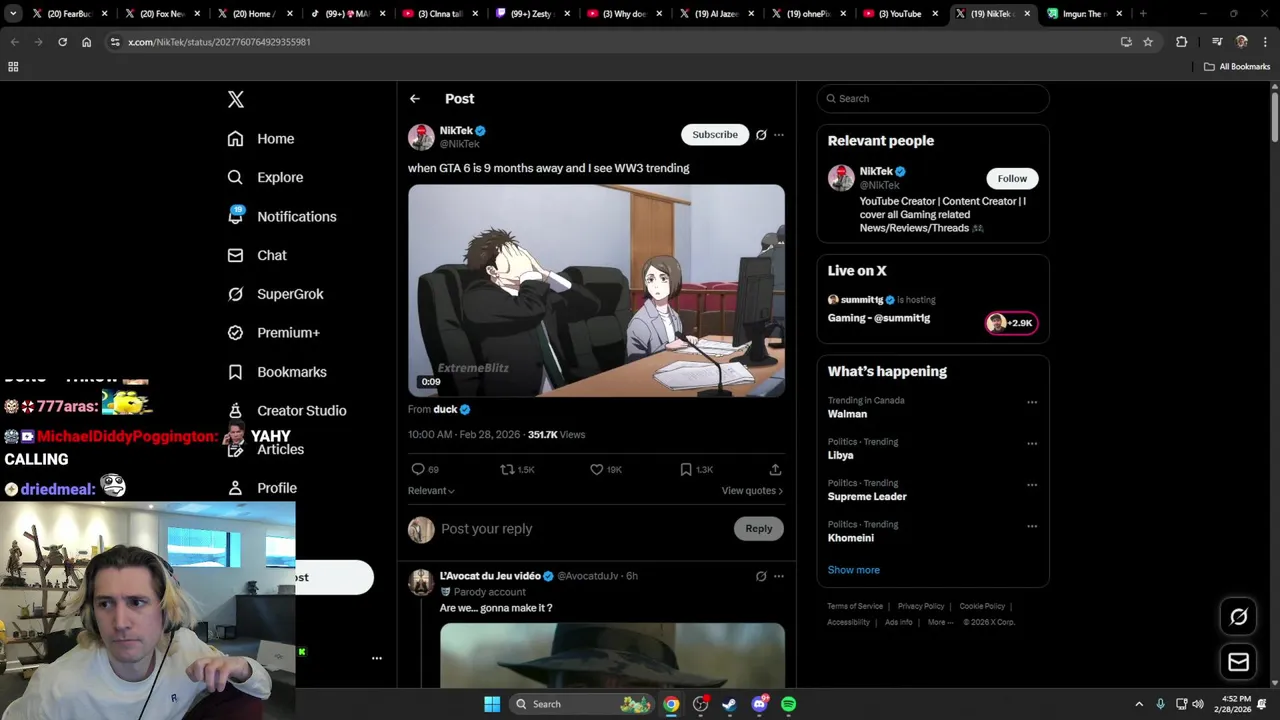The height and width of the screenshot is (720, 1280).
Task: Expand the Chrome tab search dropdown
Action: point(13,14)
